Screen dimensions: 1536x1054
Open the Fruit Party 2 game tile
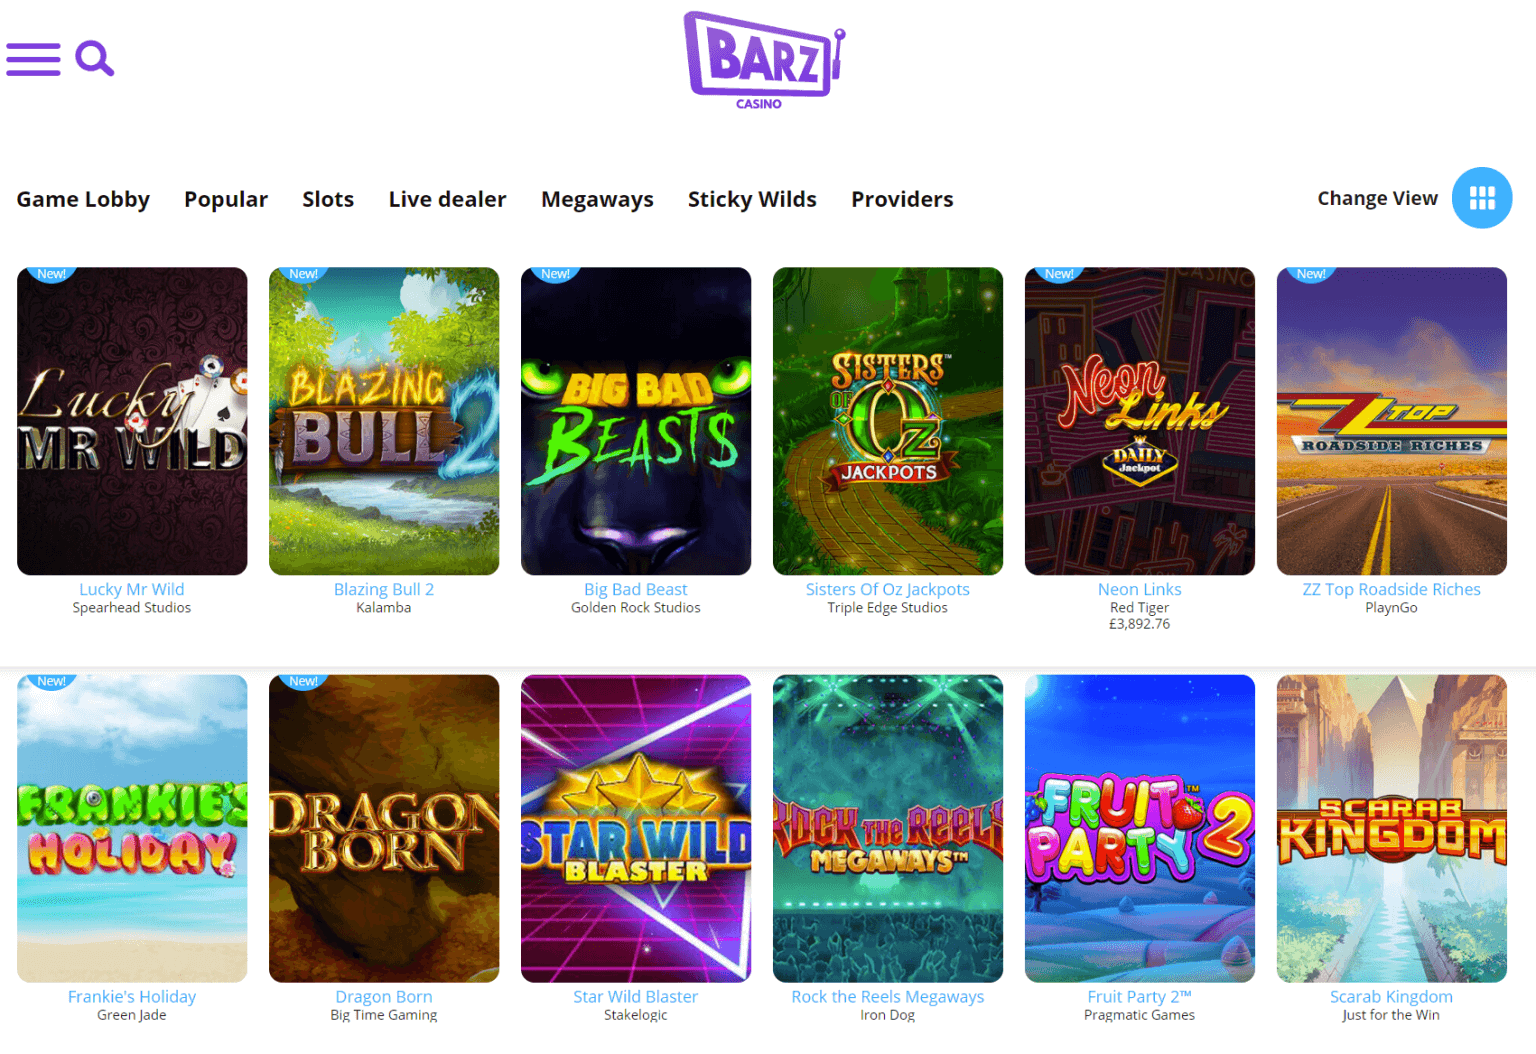point(1140,828)
